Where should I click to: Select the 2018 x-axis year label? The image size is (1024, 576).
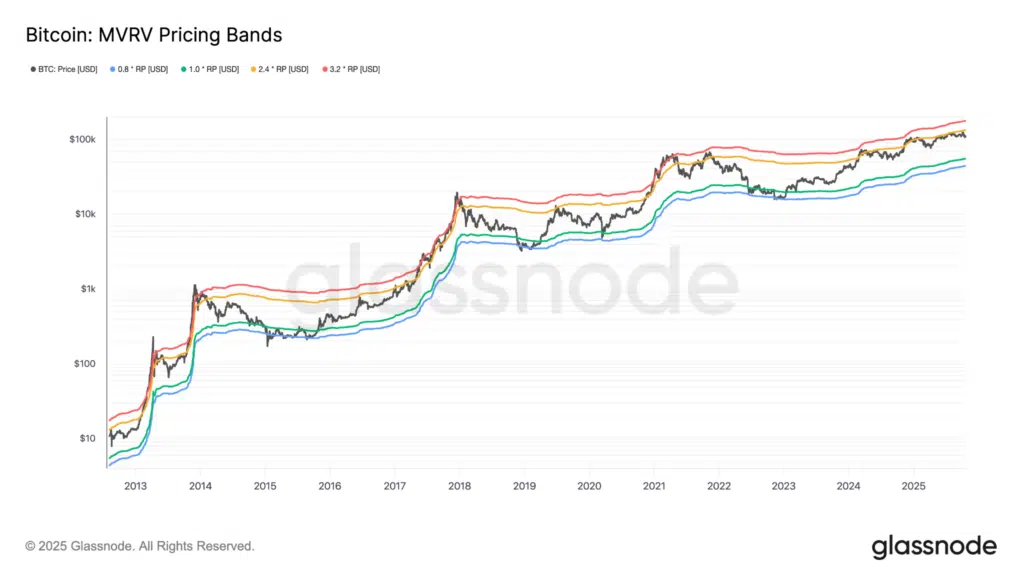click(x=459, y=486)
